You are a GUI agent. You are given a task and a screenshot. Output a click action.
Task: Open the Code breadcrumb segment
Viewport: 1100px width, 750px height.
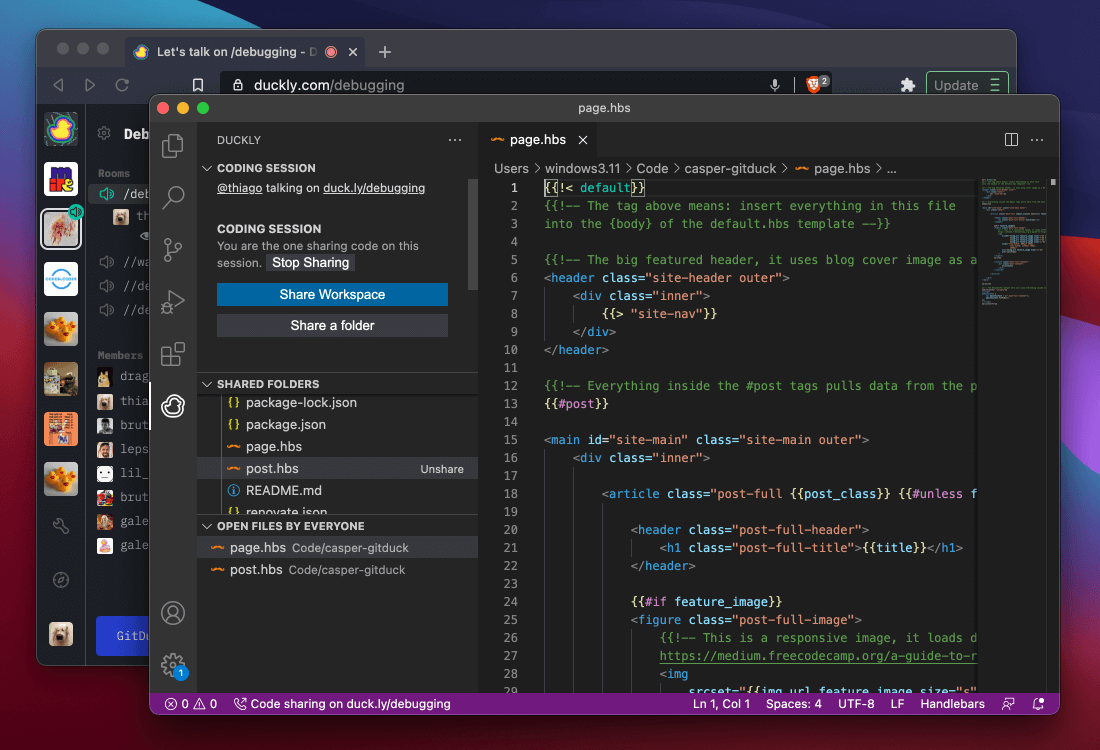click(x=652, y=168)
